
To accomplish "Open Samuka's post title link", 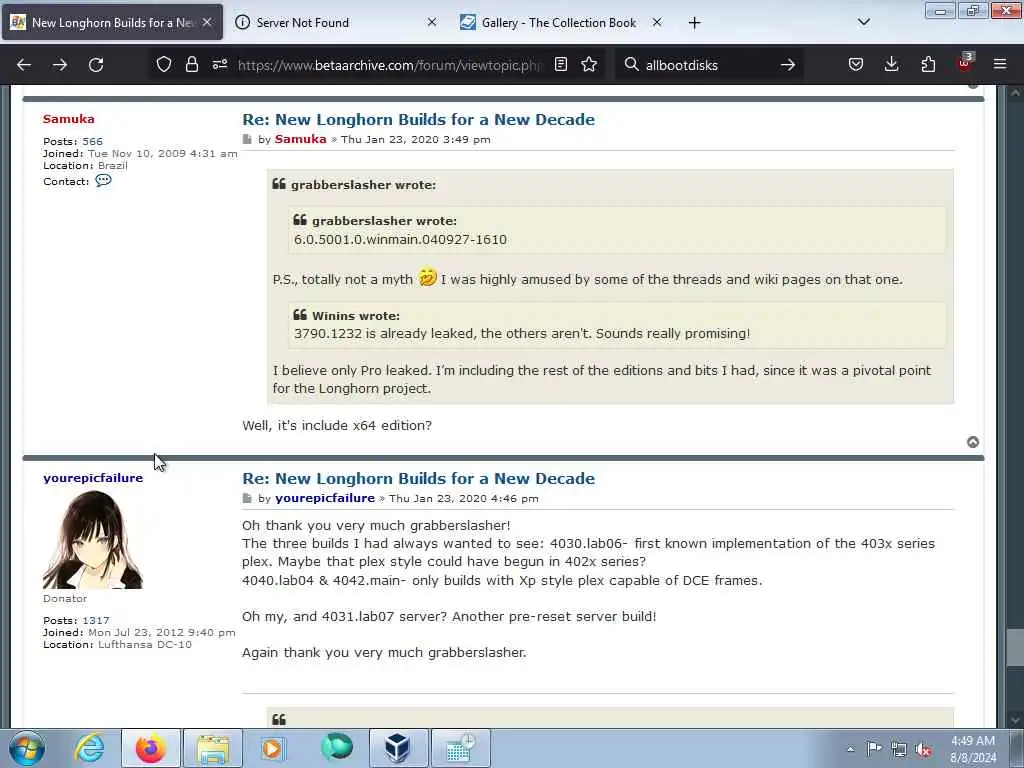I will click(x=418, y=120).
